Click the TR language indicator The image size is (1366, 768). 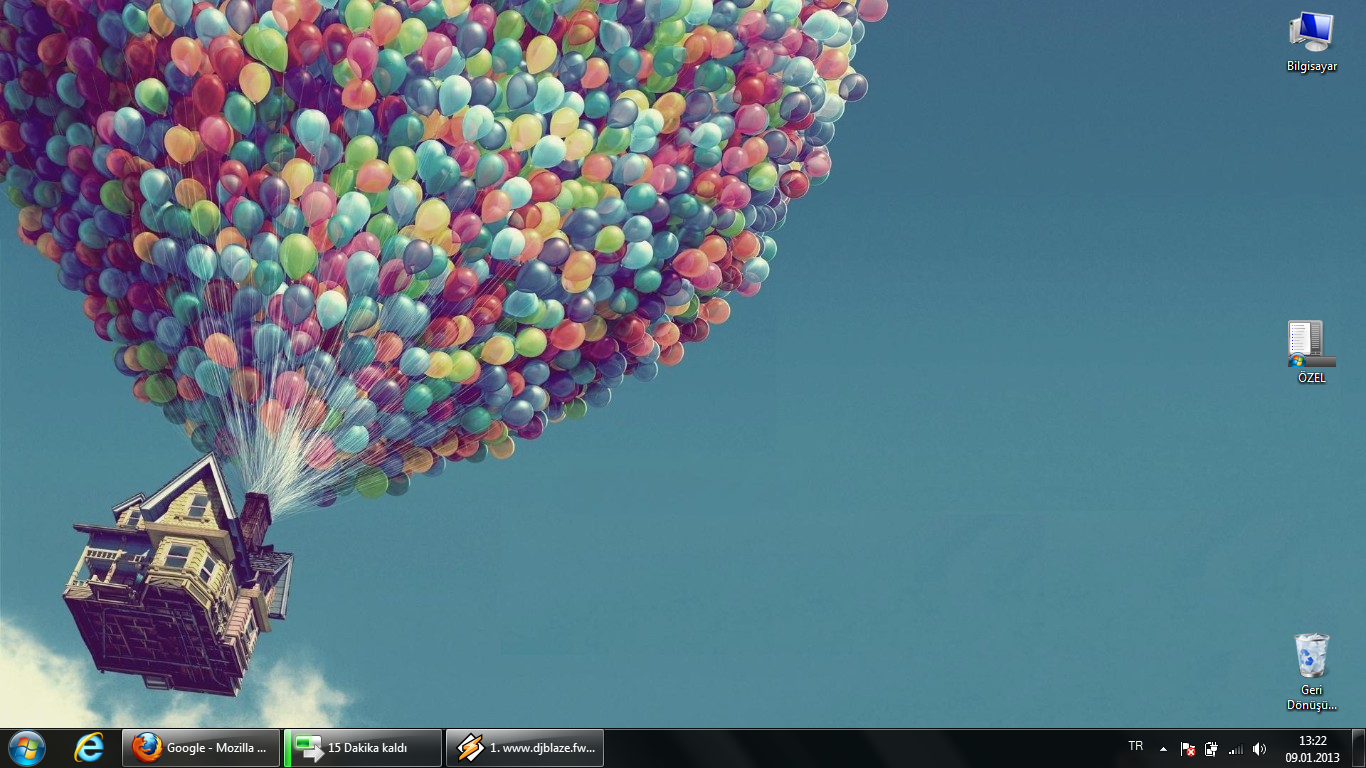point(1136,746)
